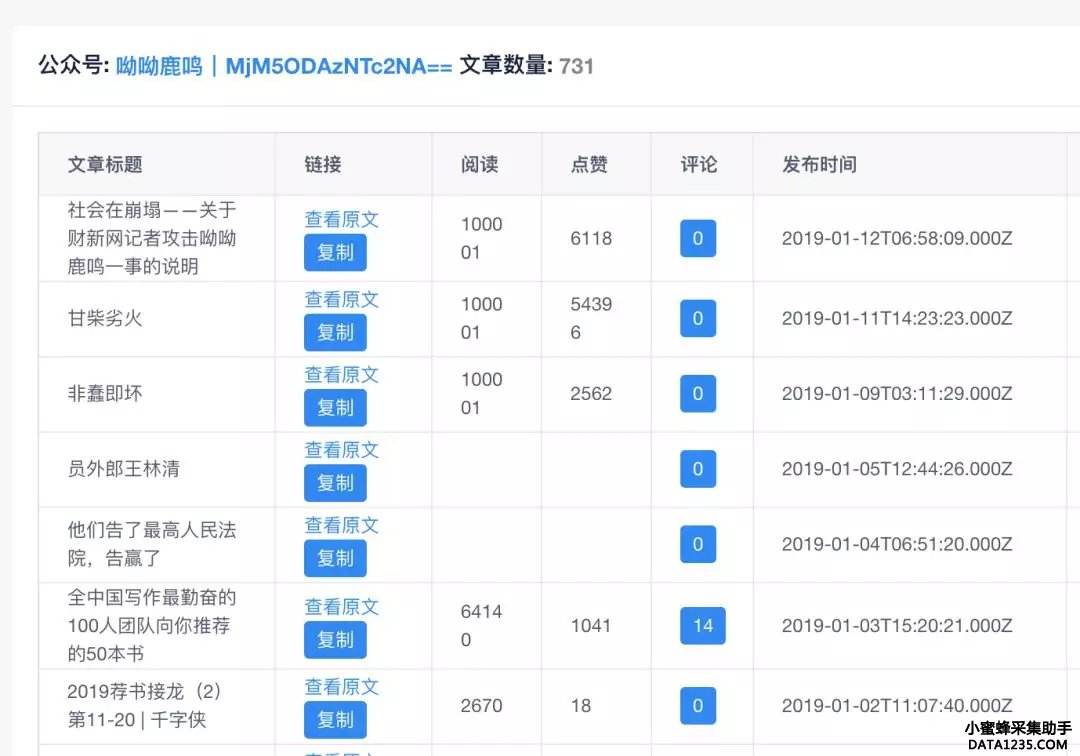Click 复制 for 2019荐书接龙 row
The width and height of the screenshot is (1080, 756).
coord(335,720)
